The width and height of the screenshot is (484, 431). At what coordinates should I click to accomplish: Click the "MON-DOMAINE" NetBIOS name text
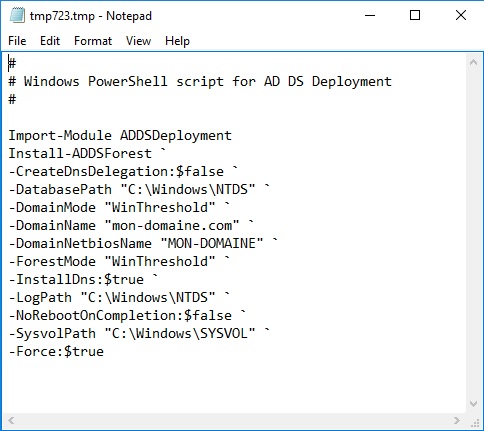tap(212, 244)
